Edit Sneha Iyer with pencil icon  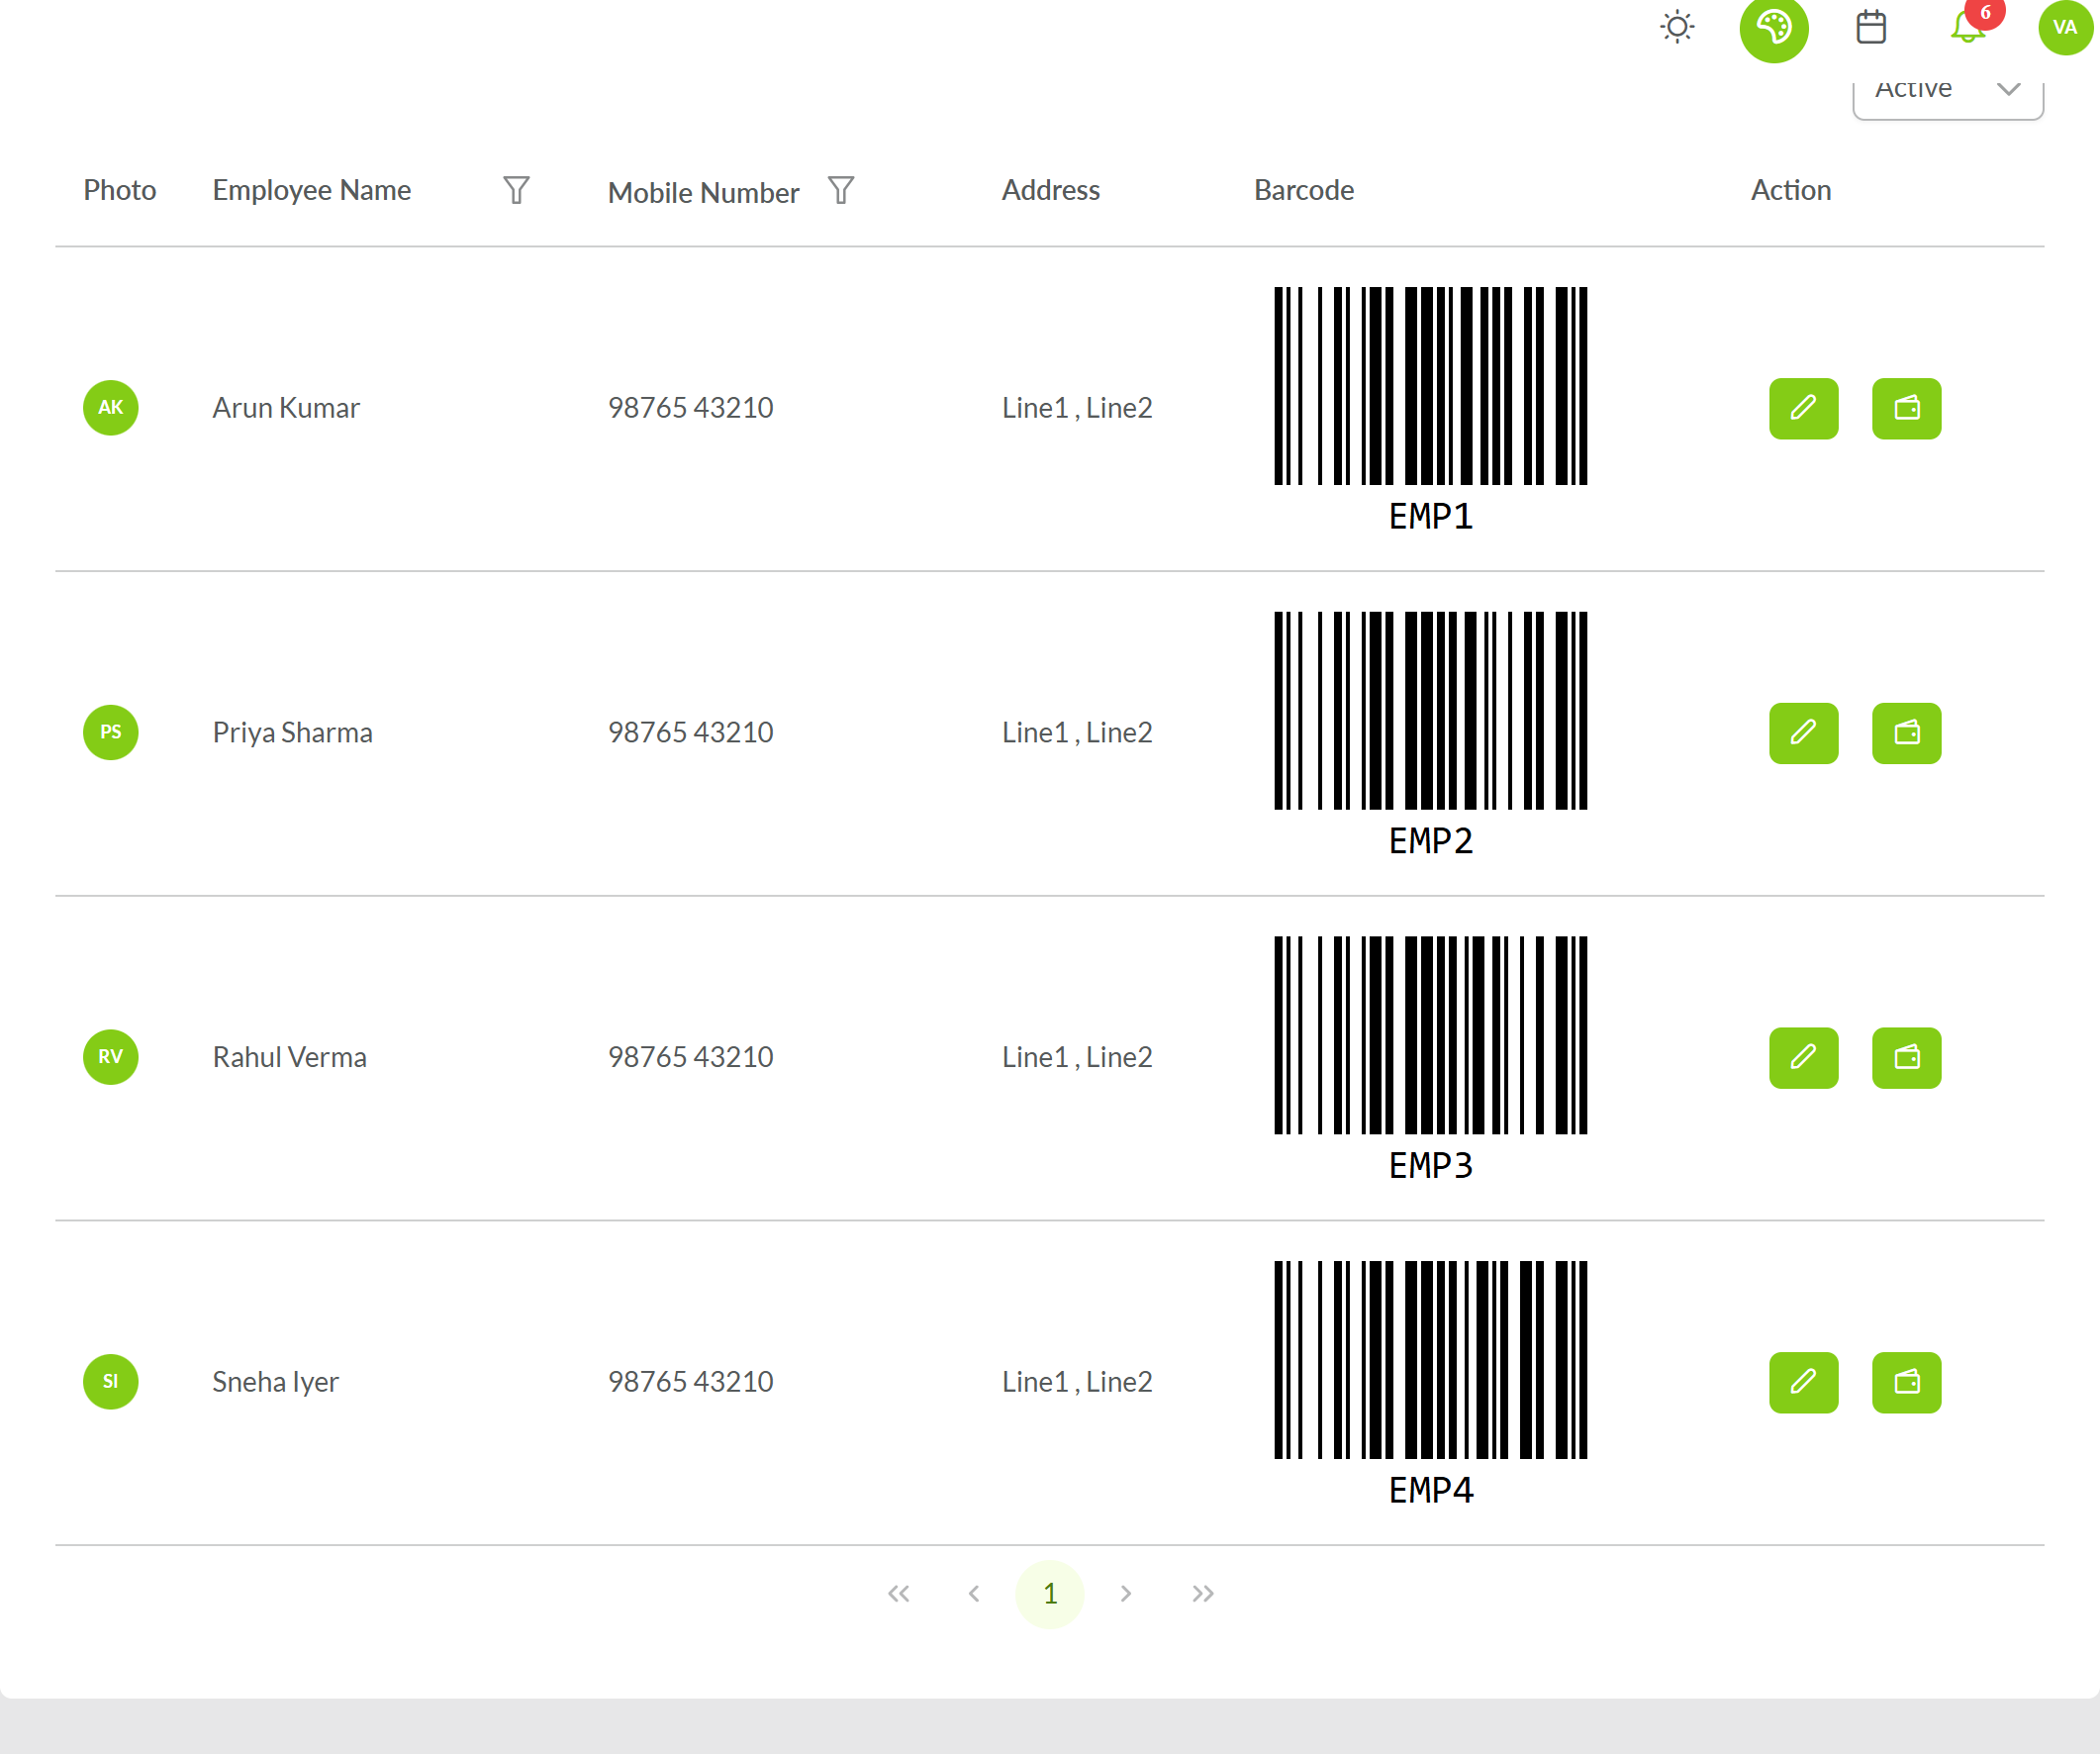coord(1803,1382)
